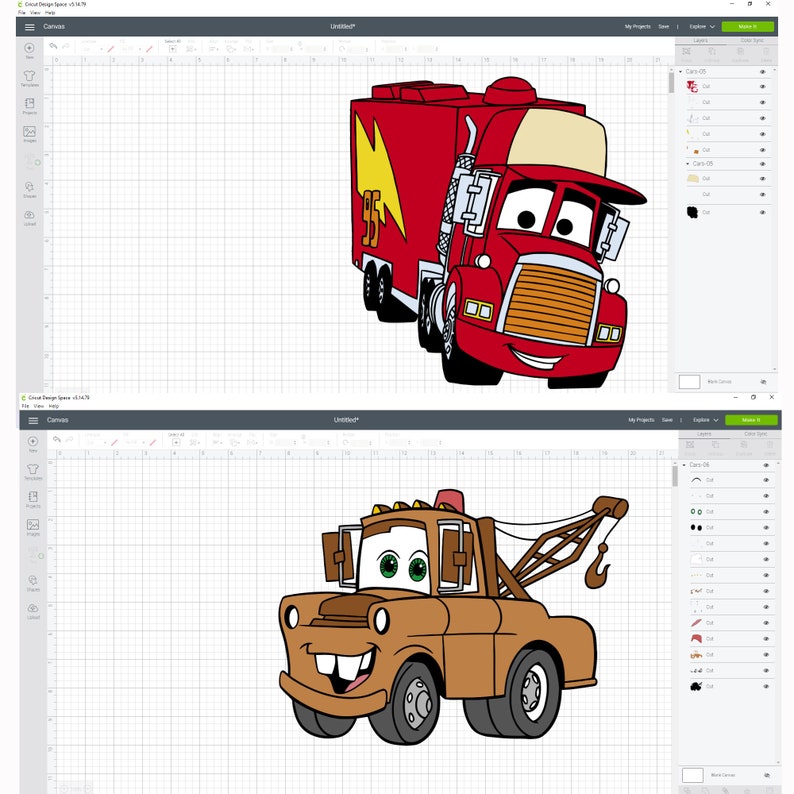The width and height of the screenshot is (794, 794).
Task: Open My Projects in the top window
Action: [638, 27]
